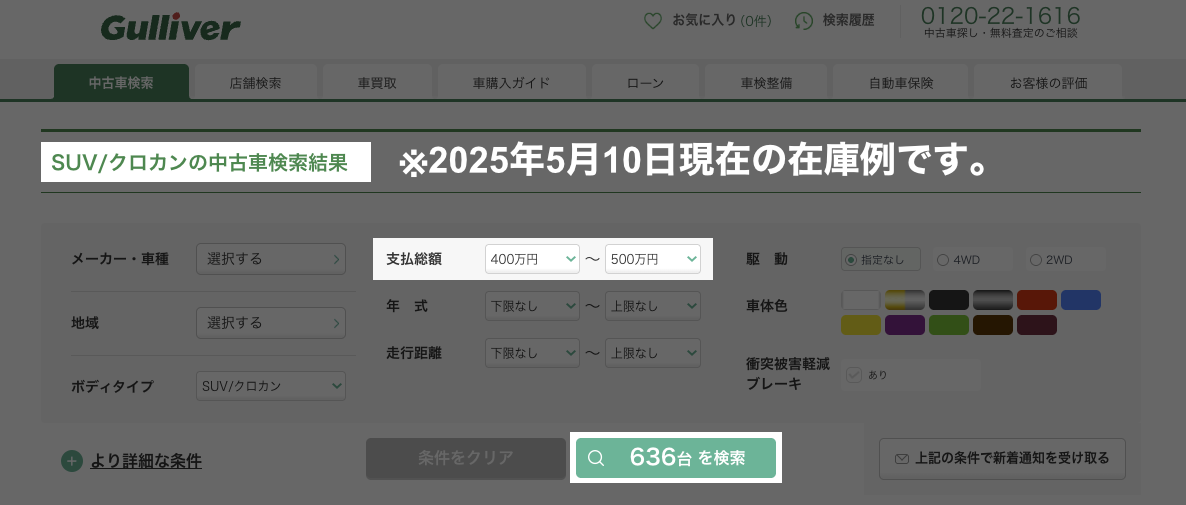1186x505 pixels.
Task: Click the clock icon for 検索履歴
Action: pyautogui.click(x=803, y=21)
